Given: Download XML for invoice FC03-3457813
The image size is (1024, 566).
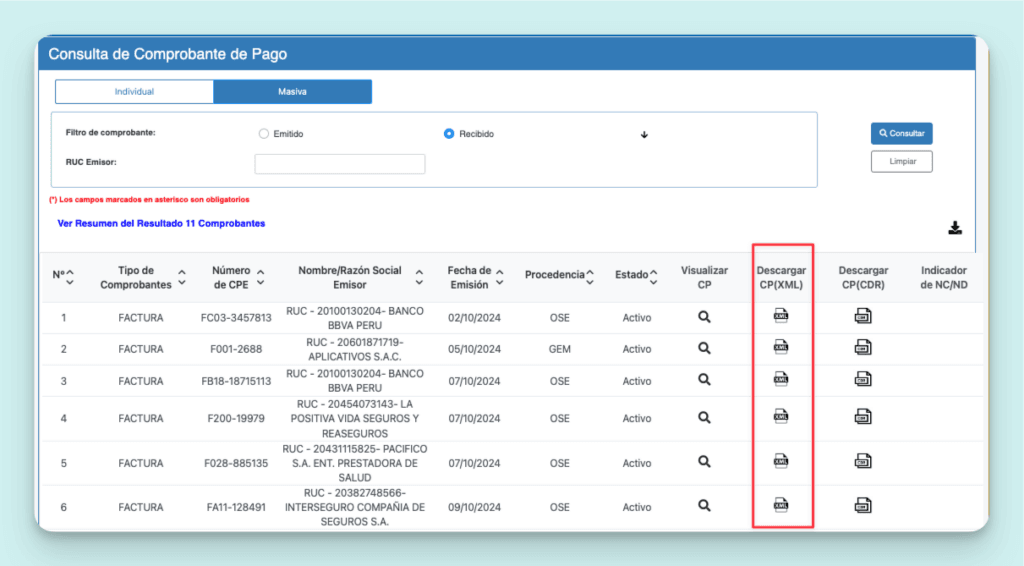Looking at the screenshot, I should pyautogui.click(x=780, y=315).
